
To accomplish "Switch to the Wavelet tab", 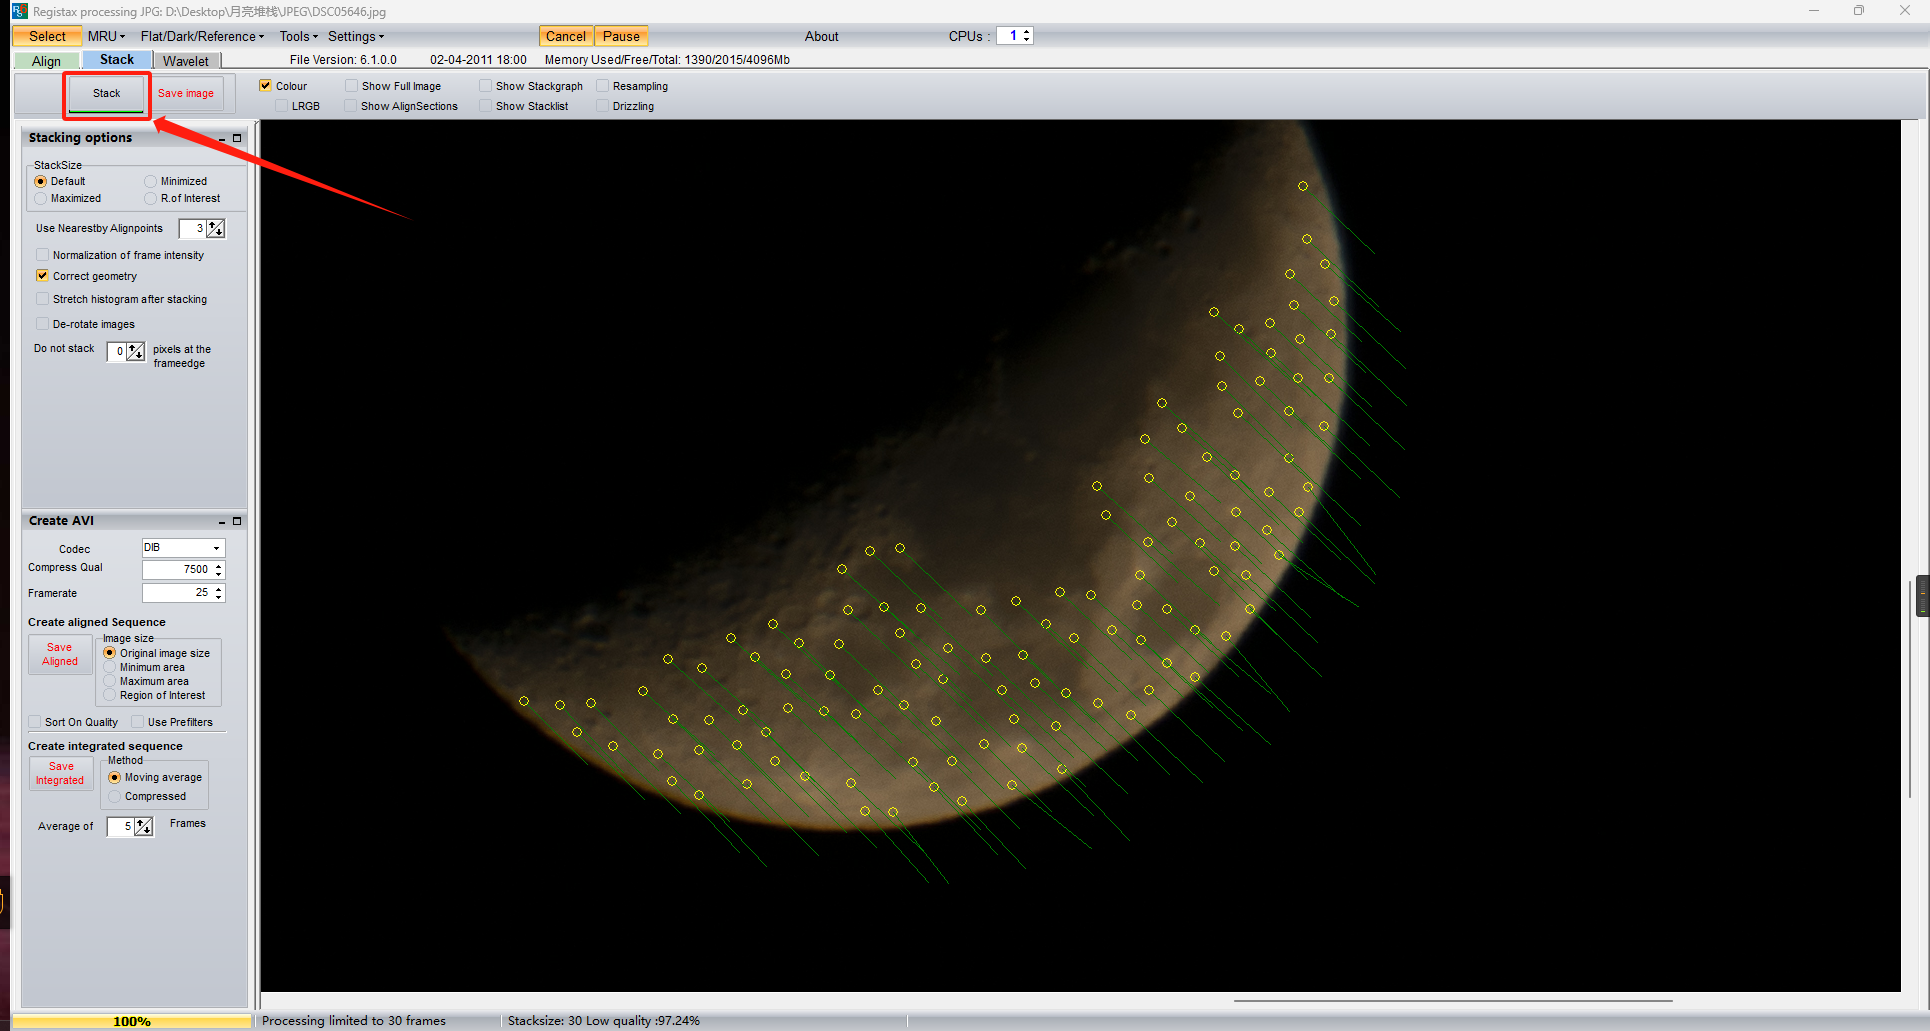I will coord(186,61).
